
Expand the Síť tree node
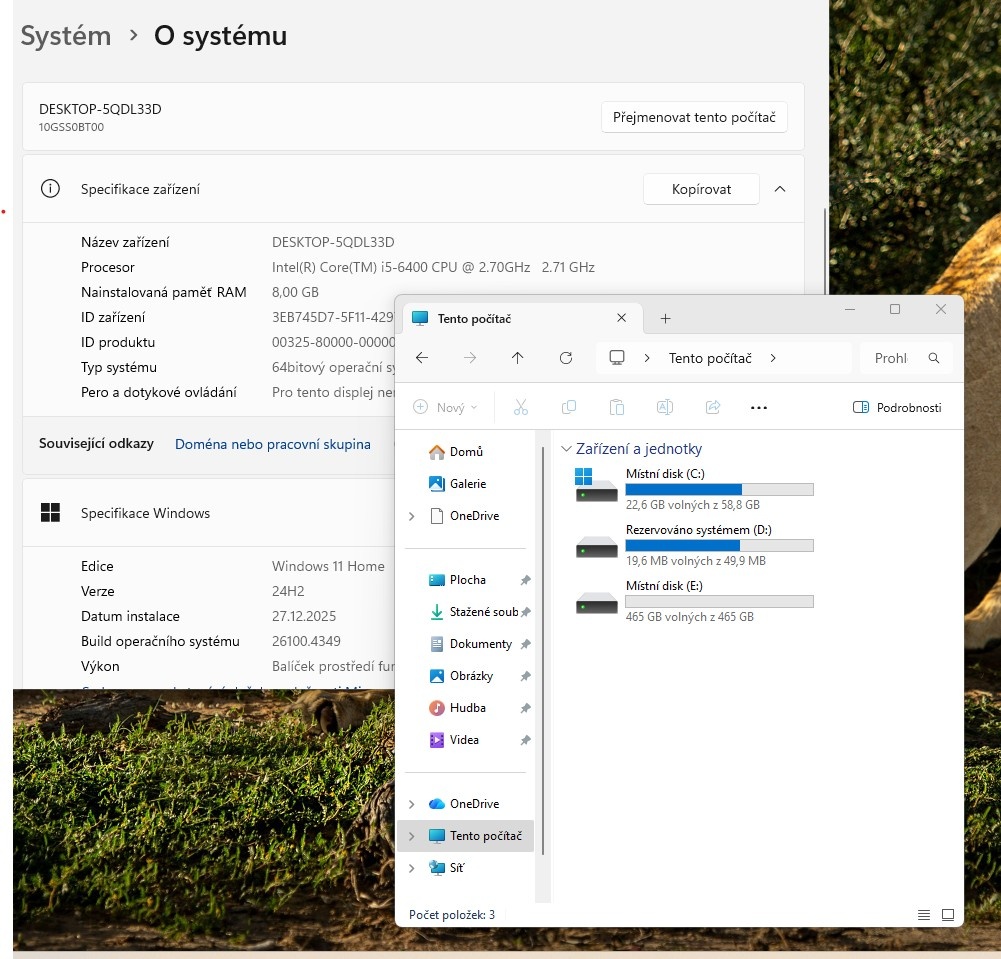(411, 868)
